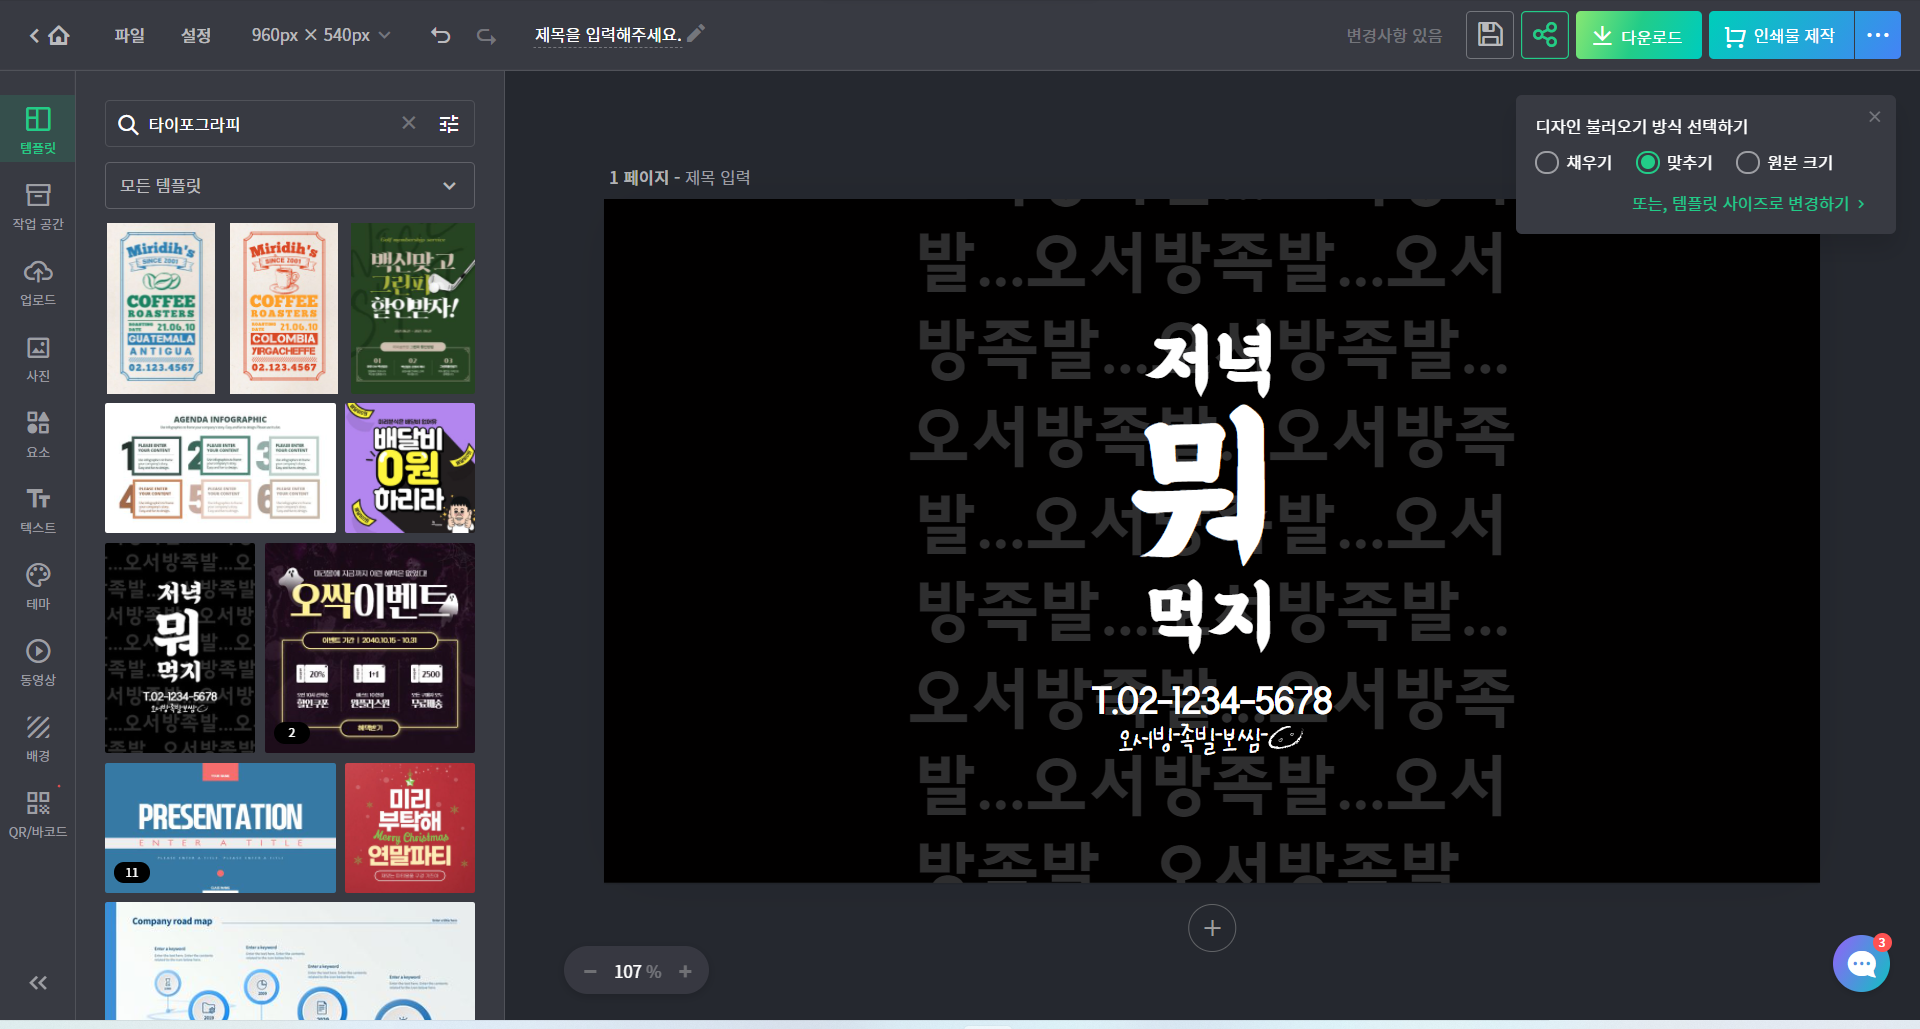Select the T.02-1234-5678 text on canvas
The image size is (1920, 1029).
pyautogui.click(x=1211, y=701)
